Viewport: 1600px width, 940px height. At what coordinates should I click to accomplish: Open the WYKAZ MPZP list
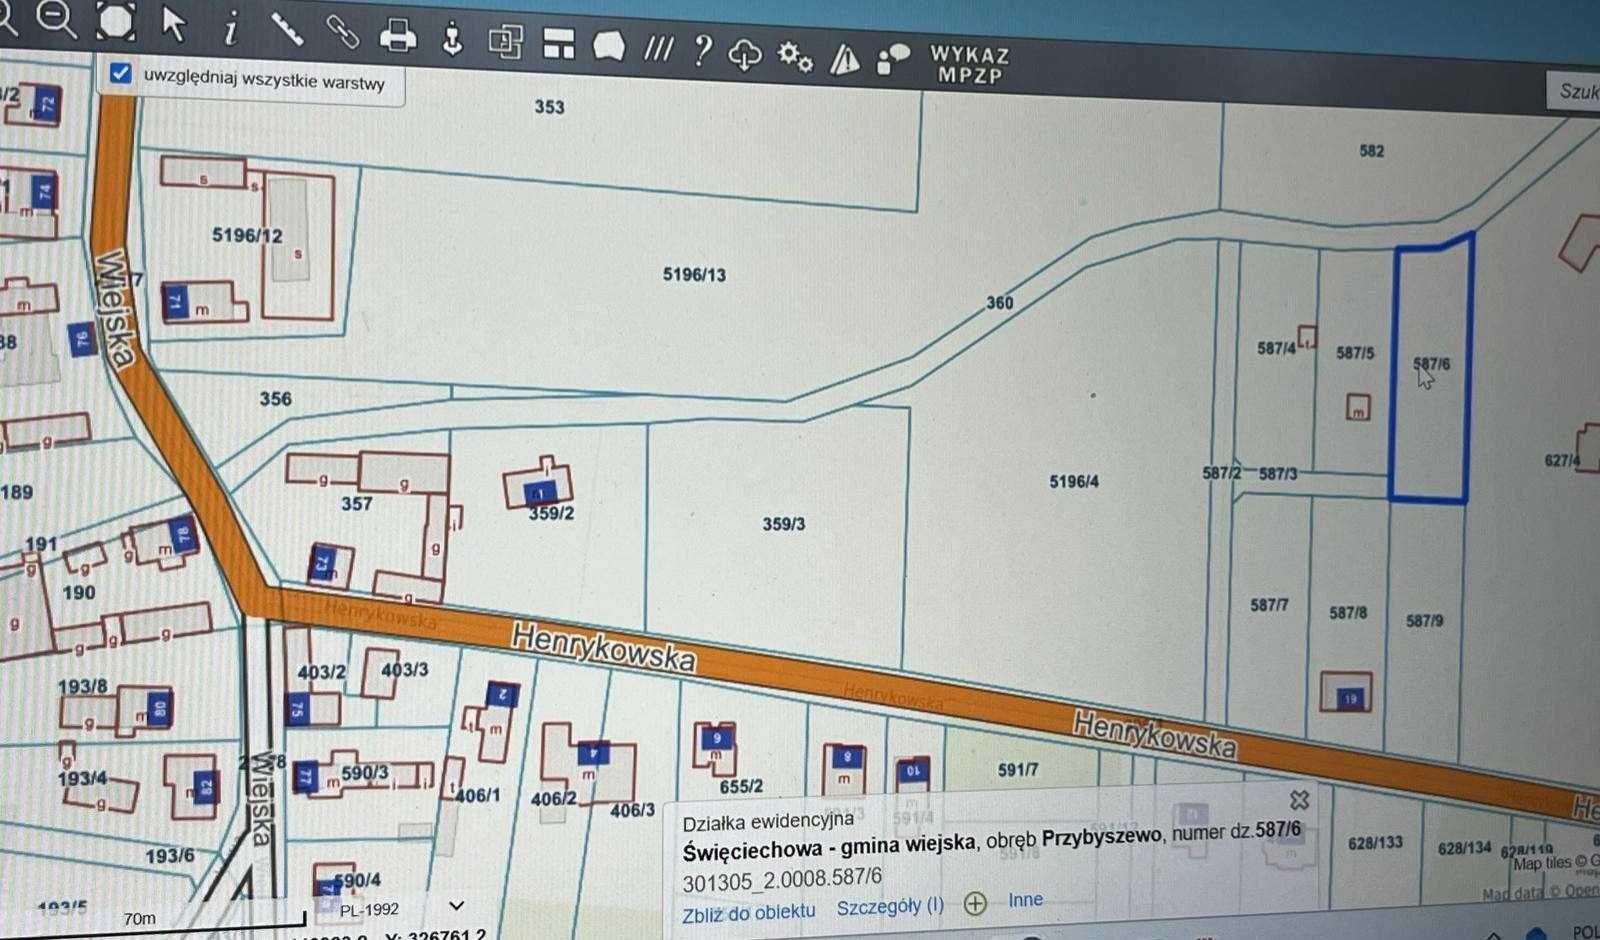click(969, 65)
